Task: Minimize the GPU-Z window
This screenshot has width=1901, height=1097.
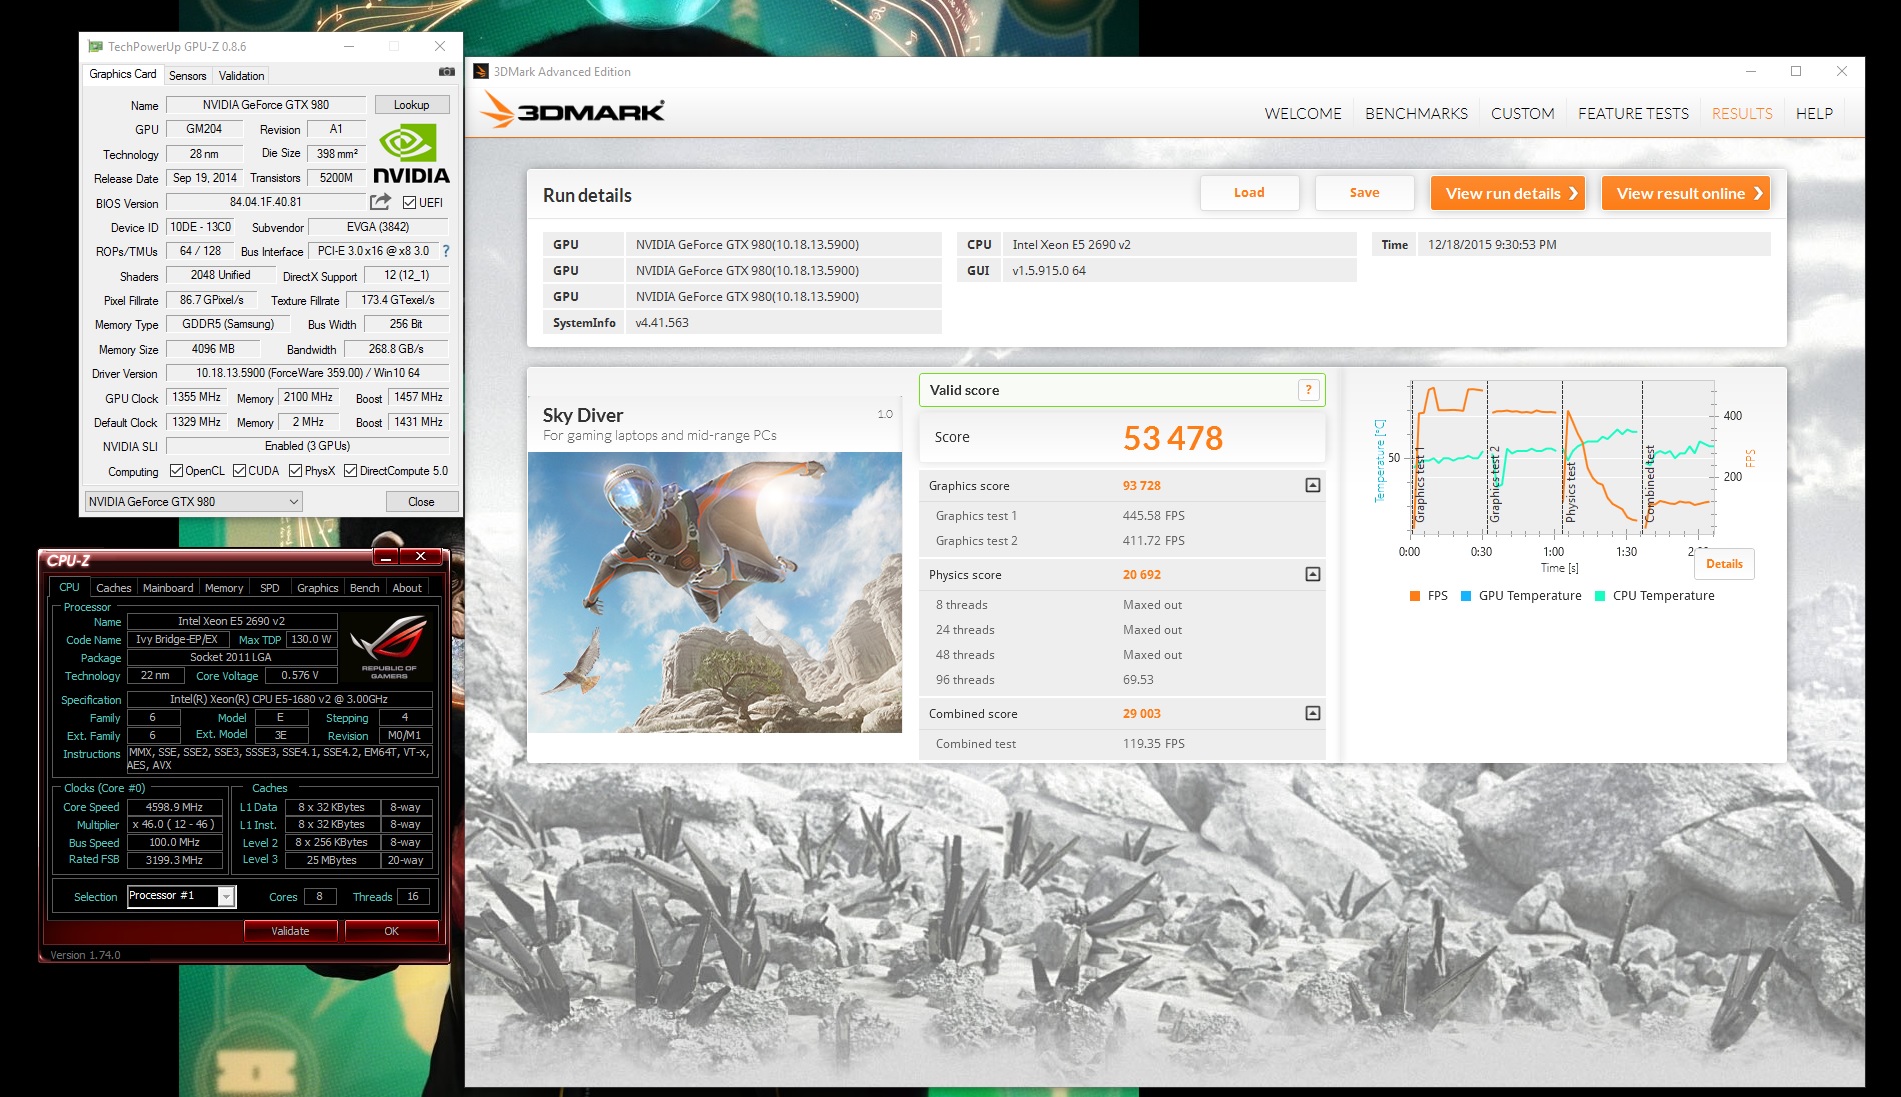Action: coord(349,46)
